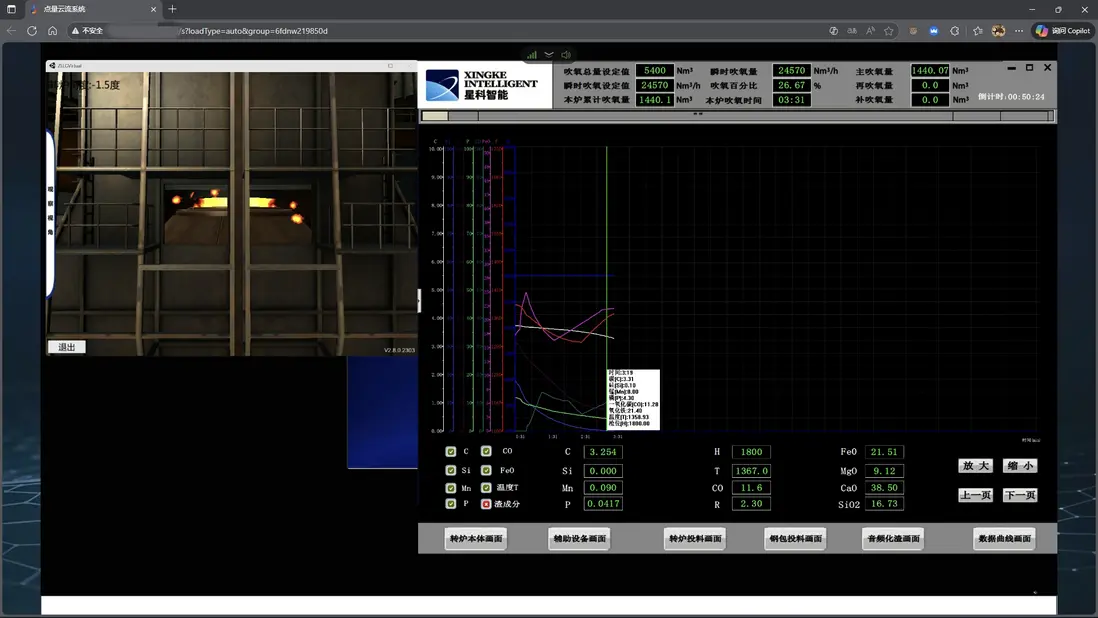Uncheck the C curve checkbox
Viewport: 1098px width, 618px height.
(451, 452)
